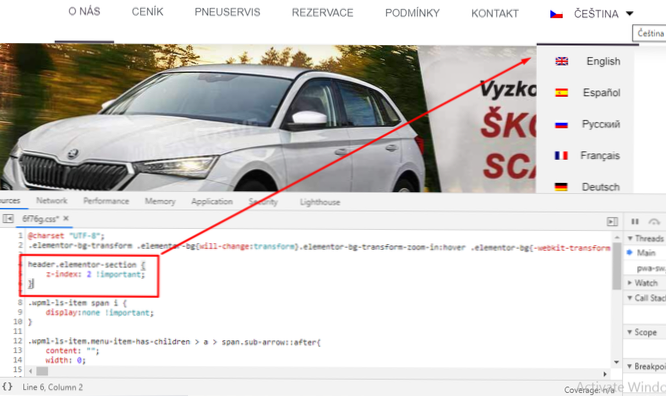Click the content: "" declaration line
This screenshot has width=666, height=396.
pos(72,351)
